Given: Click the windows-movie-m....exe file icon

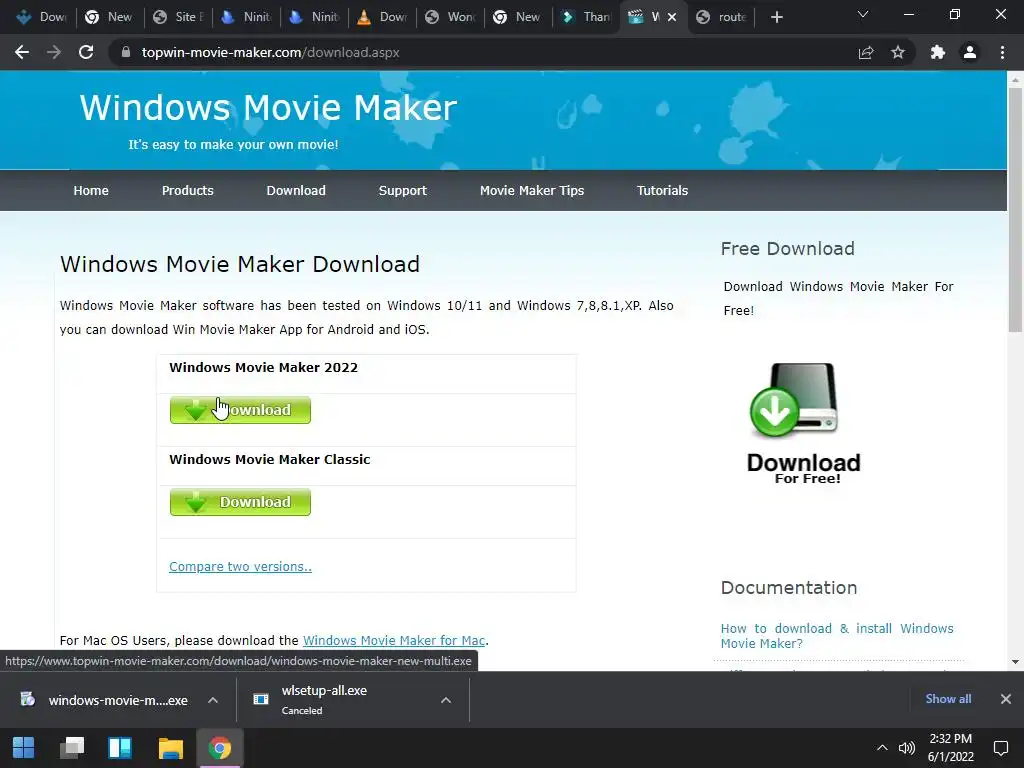Looking at the screenshot, I should [x=27, y=699].
